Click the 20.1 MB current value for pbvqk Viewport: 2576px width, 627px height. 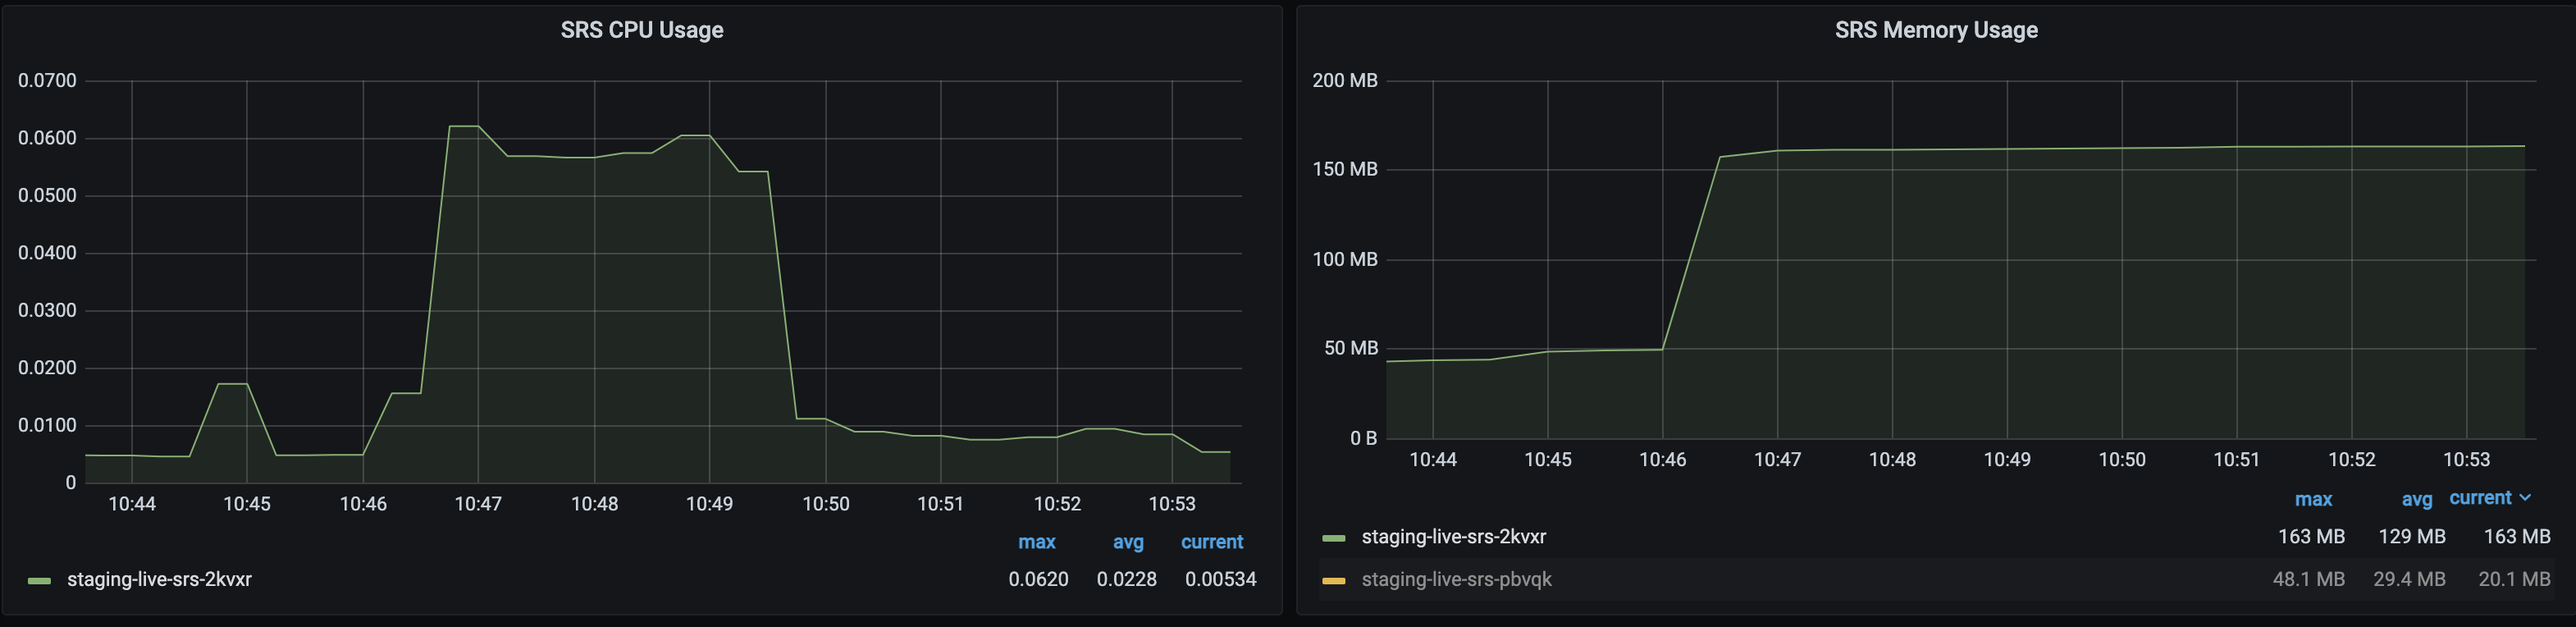click(x=2515, y=579)
